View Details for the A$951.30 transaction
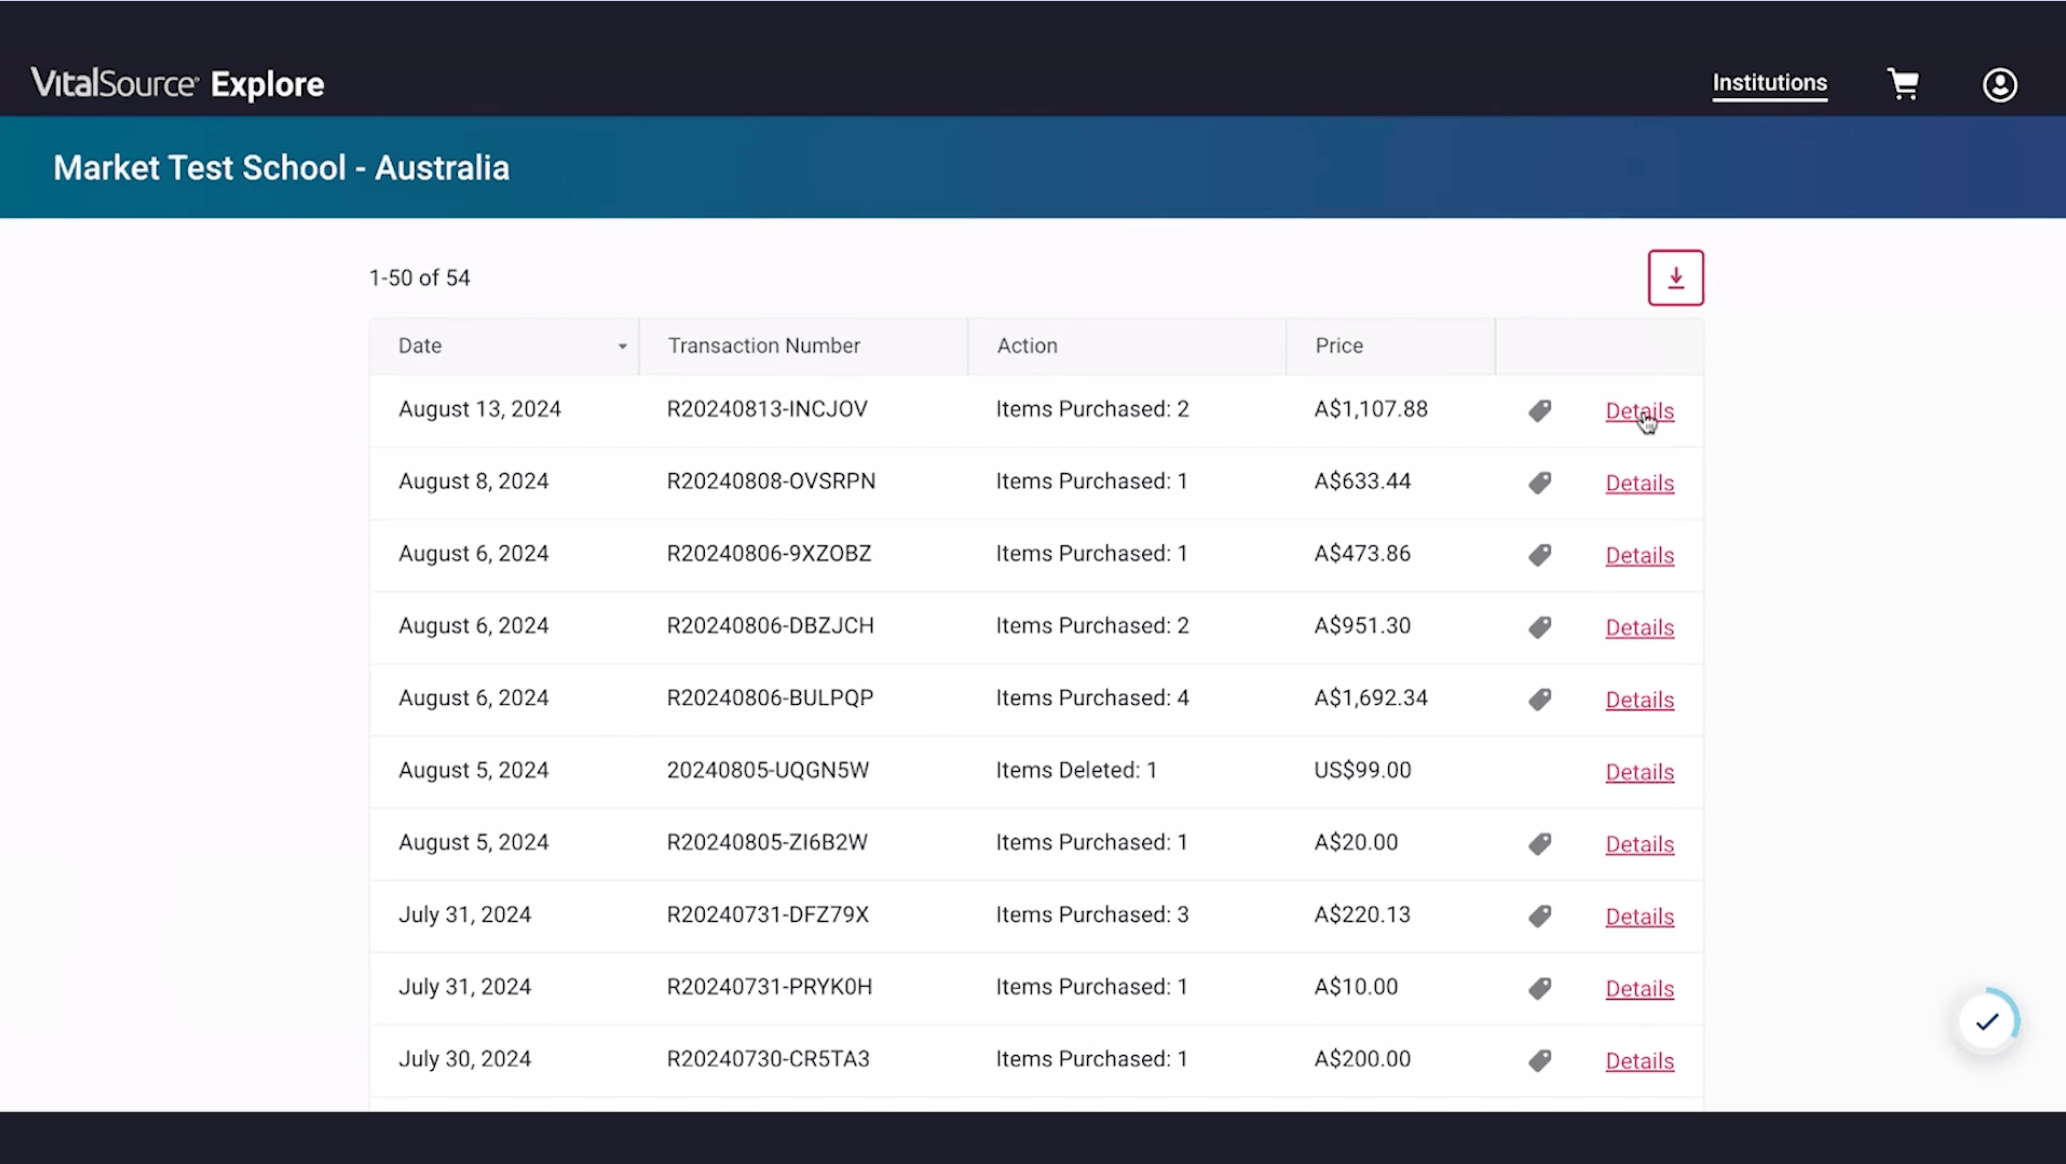2066x1164 pixels. [x=1639, y=628]
